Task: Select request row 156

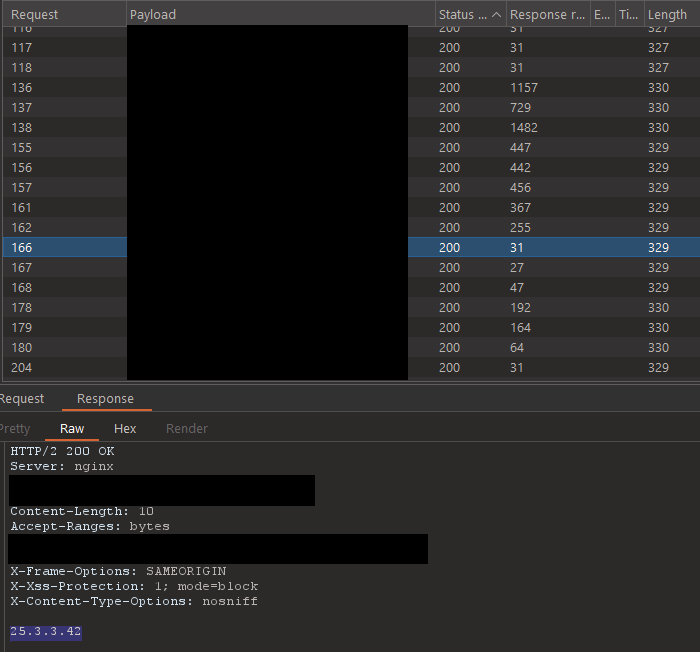Action: coord(351,167)
